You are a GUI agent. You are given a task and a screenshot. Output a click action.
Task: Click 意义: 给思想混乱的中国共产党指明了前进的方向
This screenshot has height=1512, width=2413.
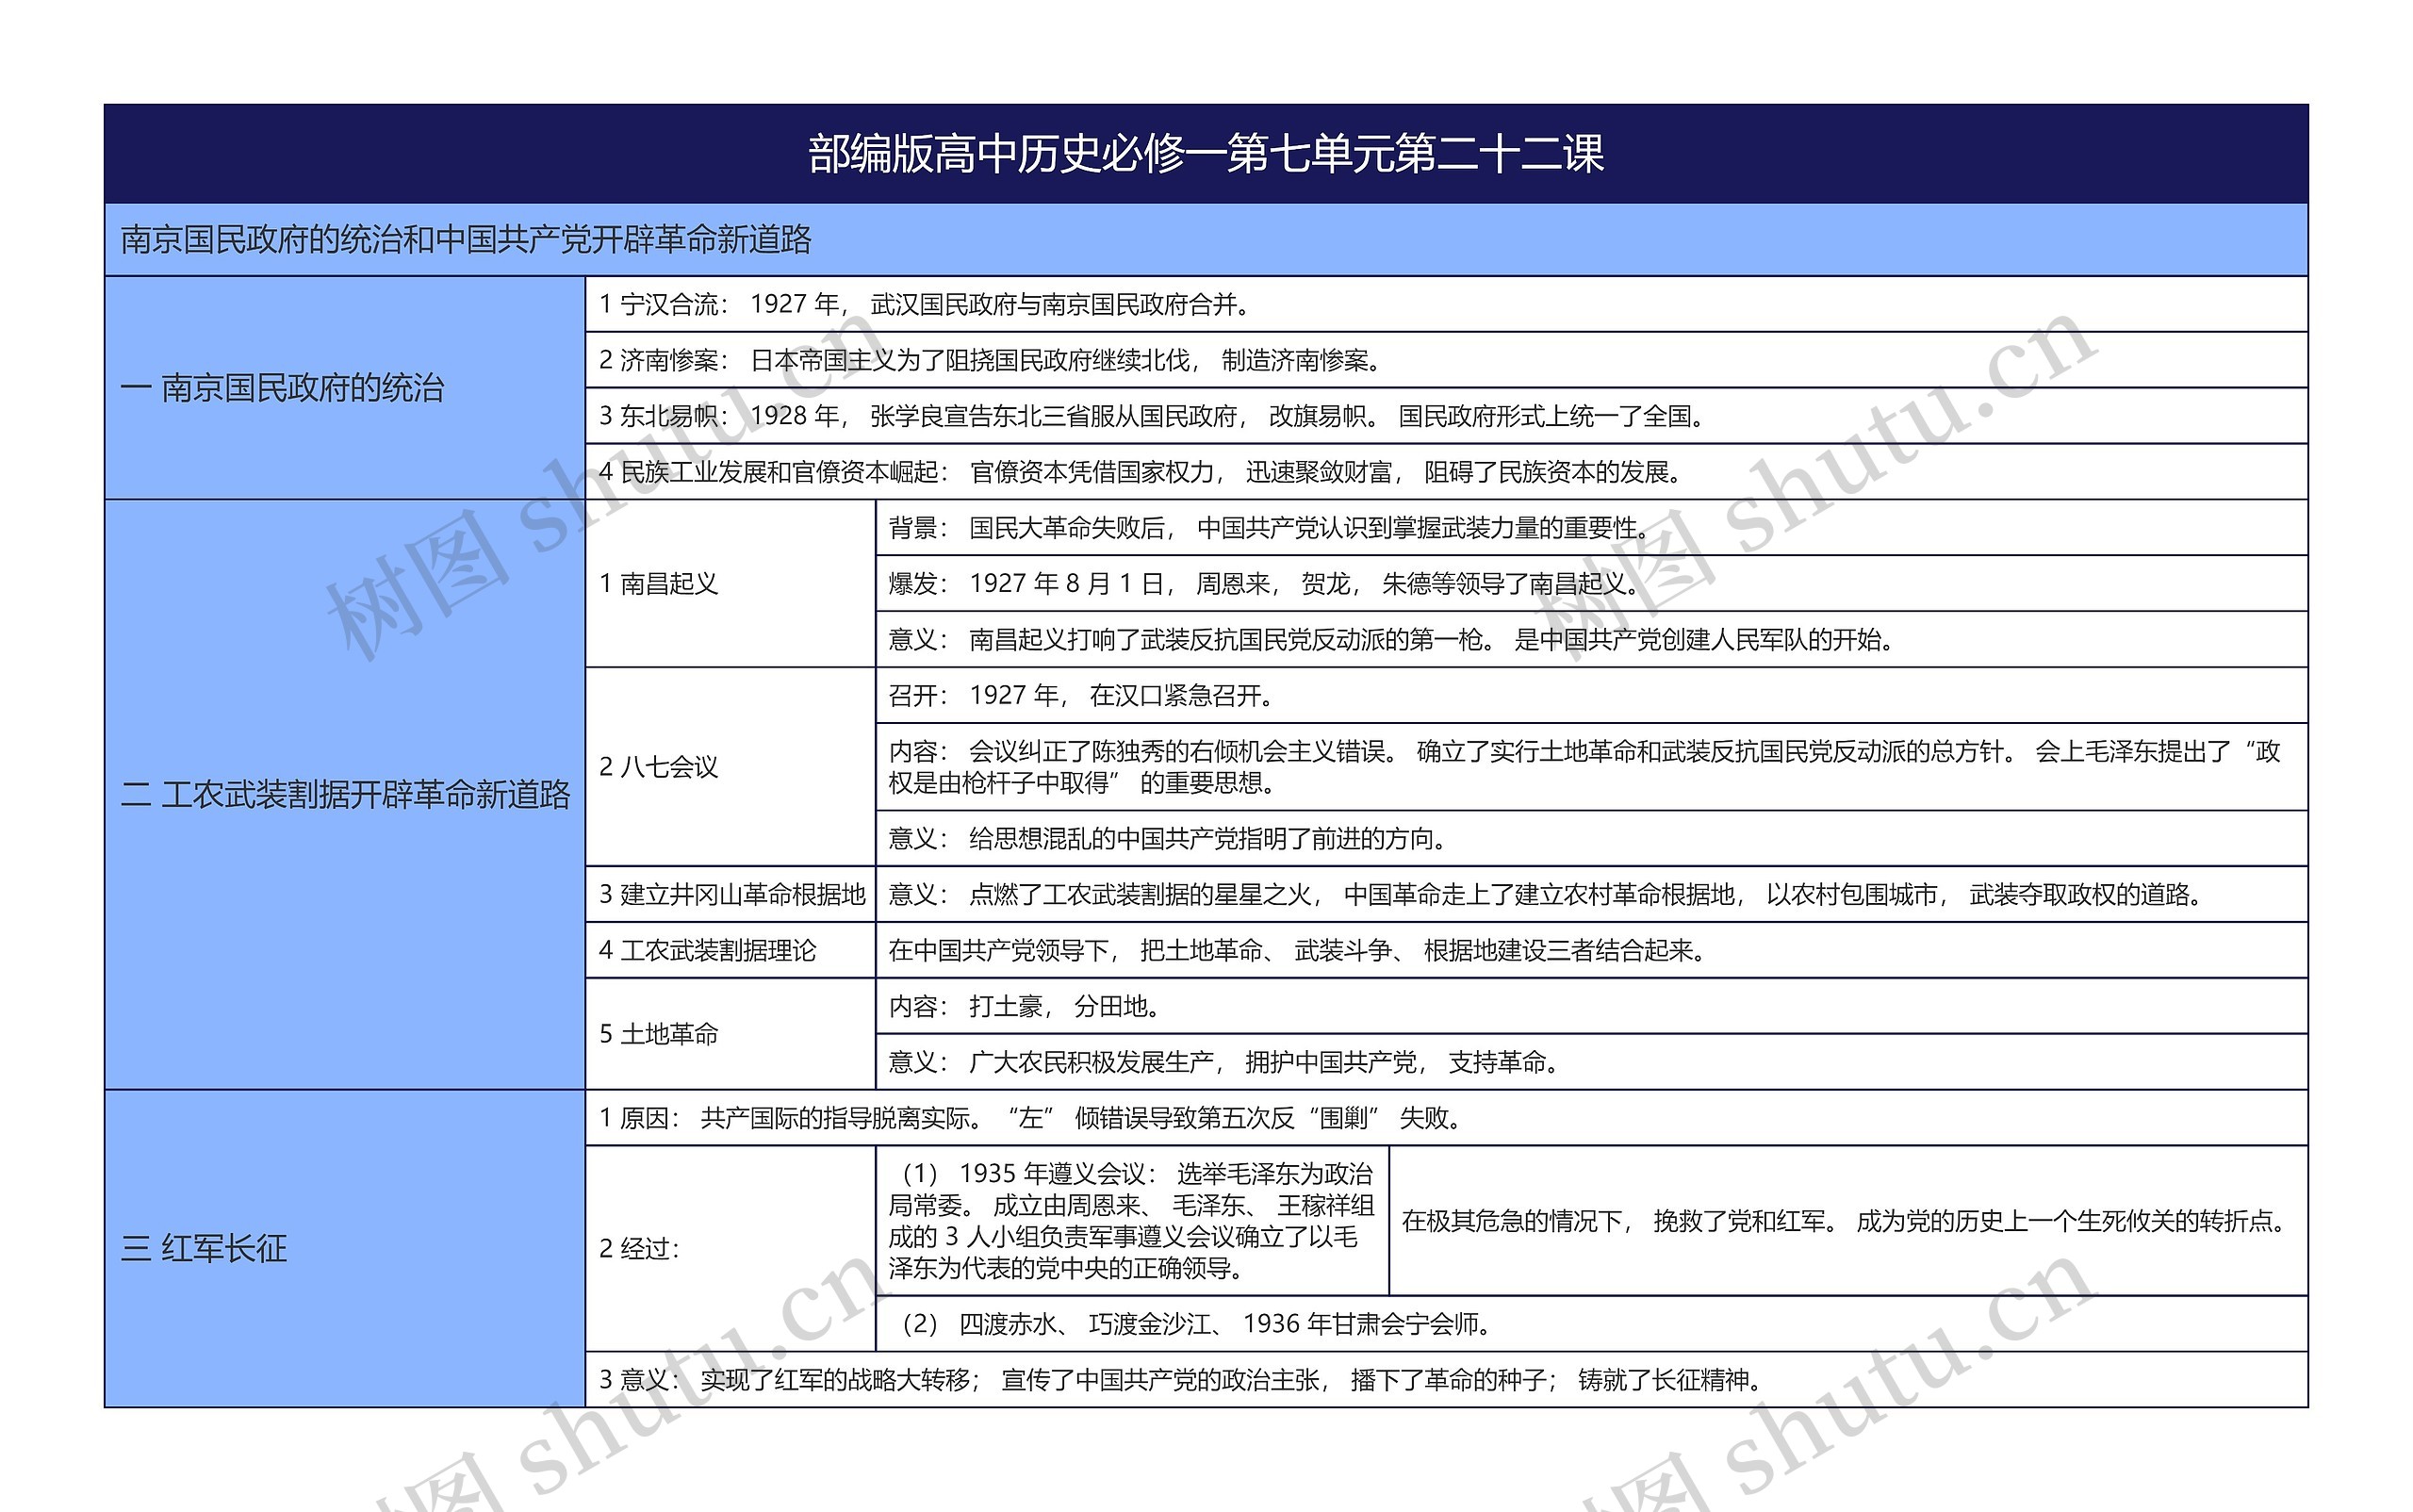pyautogui.click(x=1592, y=838)
